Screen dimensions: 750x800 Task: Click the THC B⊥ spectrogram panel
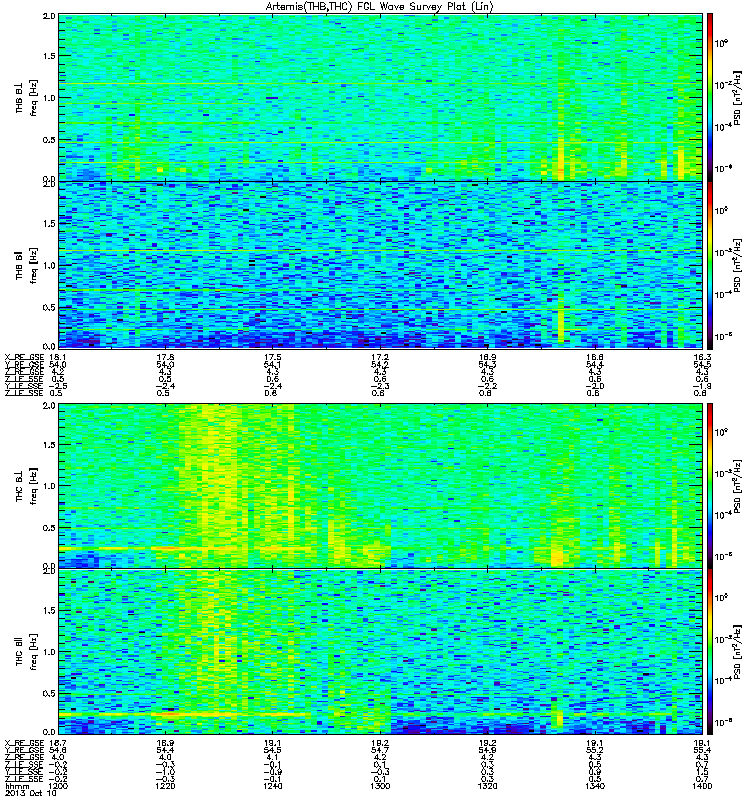pos(380,485)
